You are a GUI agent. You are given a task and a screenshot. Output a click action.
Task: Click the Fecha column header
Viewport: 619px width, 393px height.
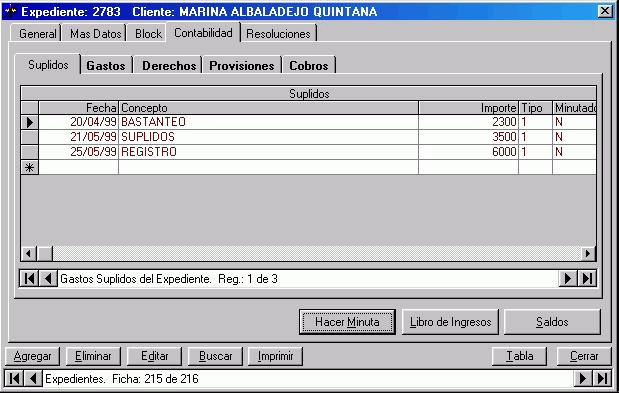(x=79, y=108)
